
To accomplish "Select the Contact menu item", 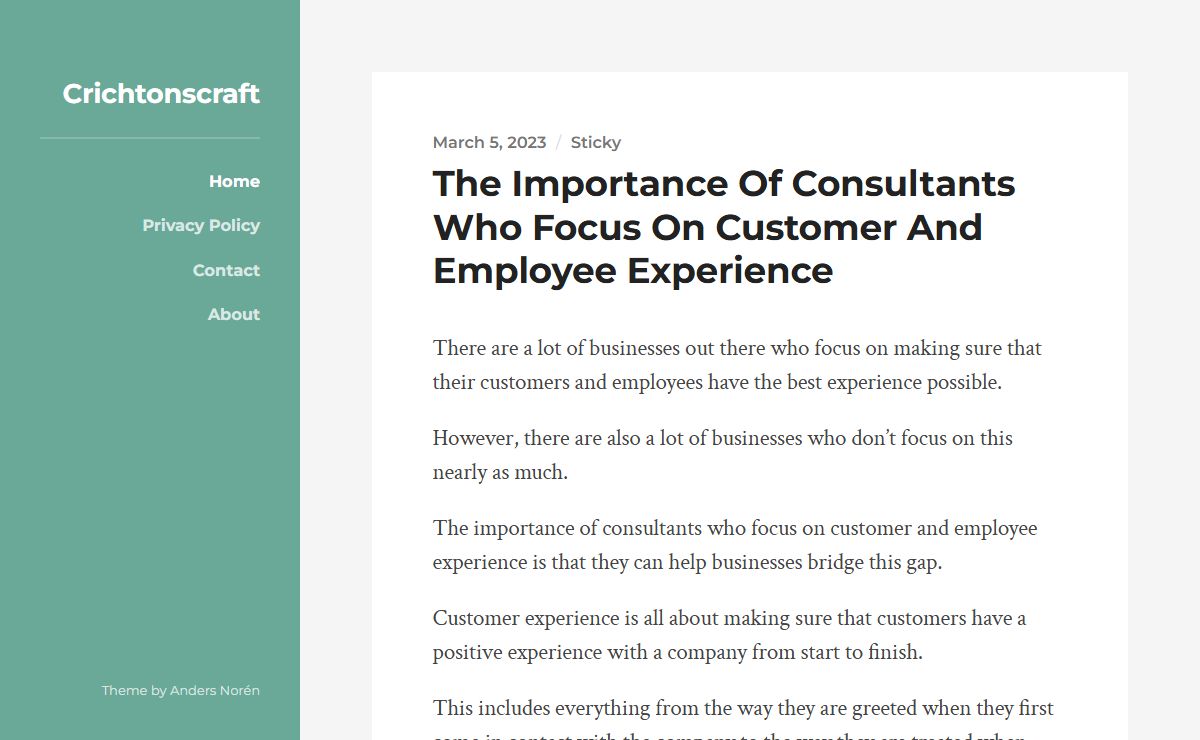I will tap(226, 270).
